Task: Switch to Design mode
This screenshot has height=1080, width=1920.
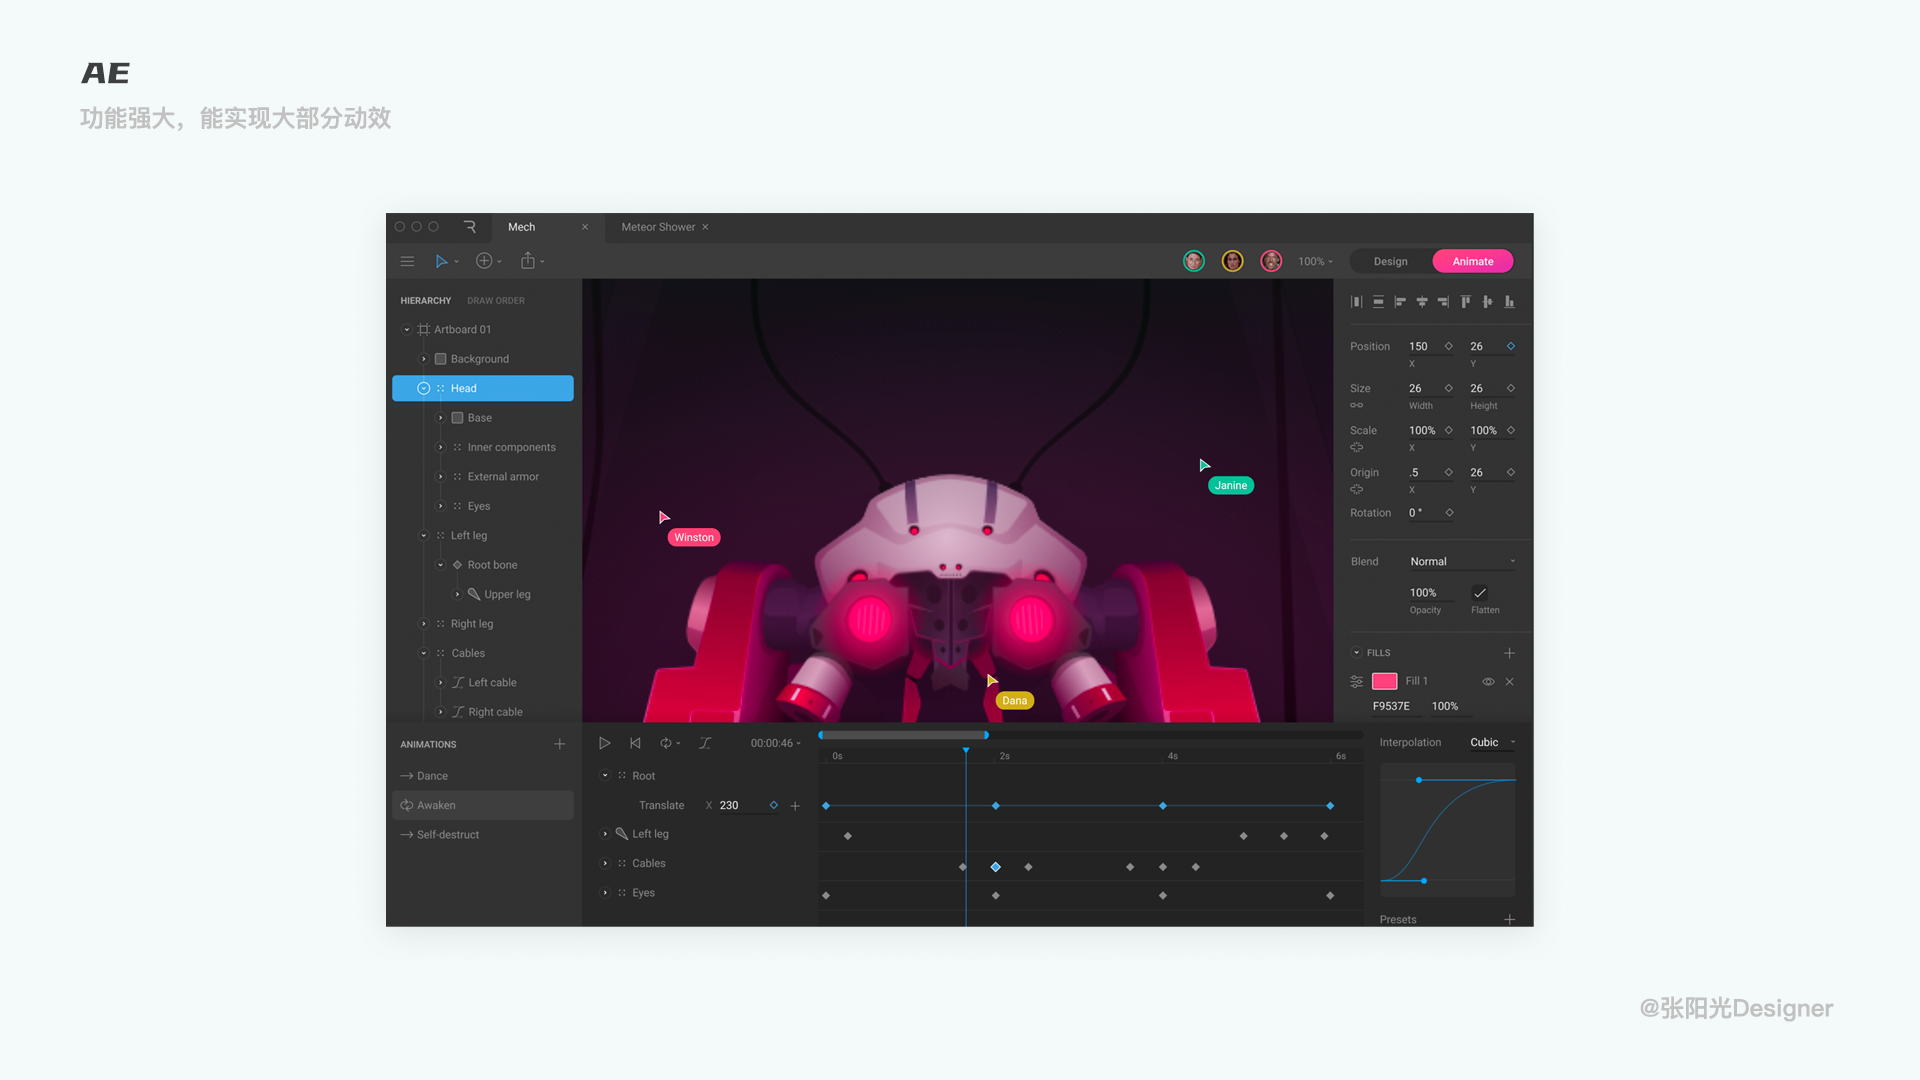Action: [1390, 261]
